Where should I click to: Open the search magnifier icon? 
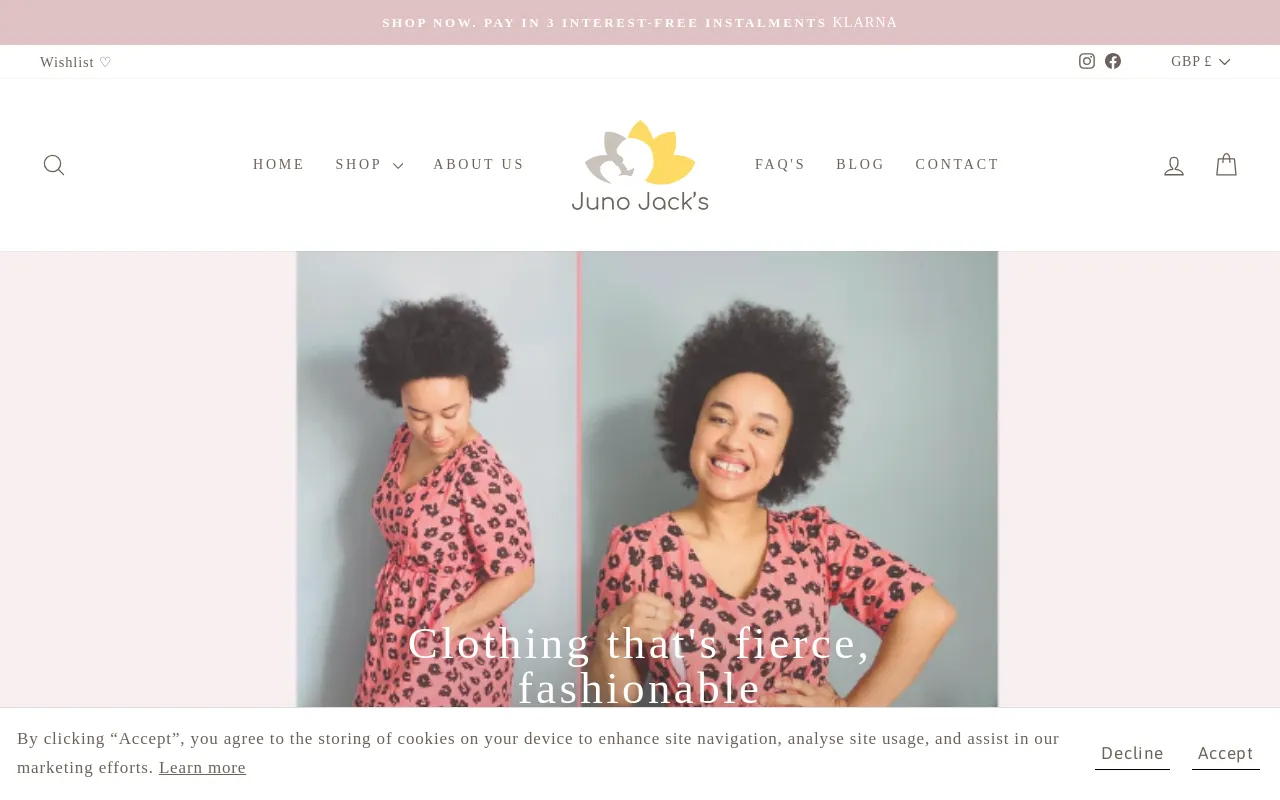(x=54, y=165)
